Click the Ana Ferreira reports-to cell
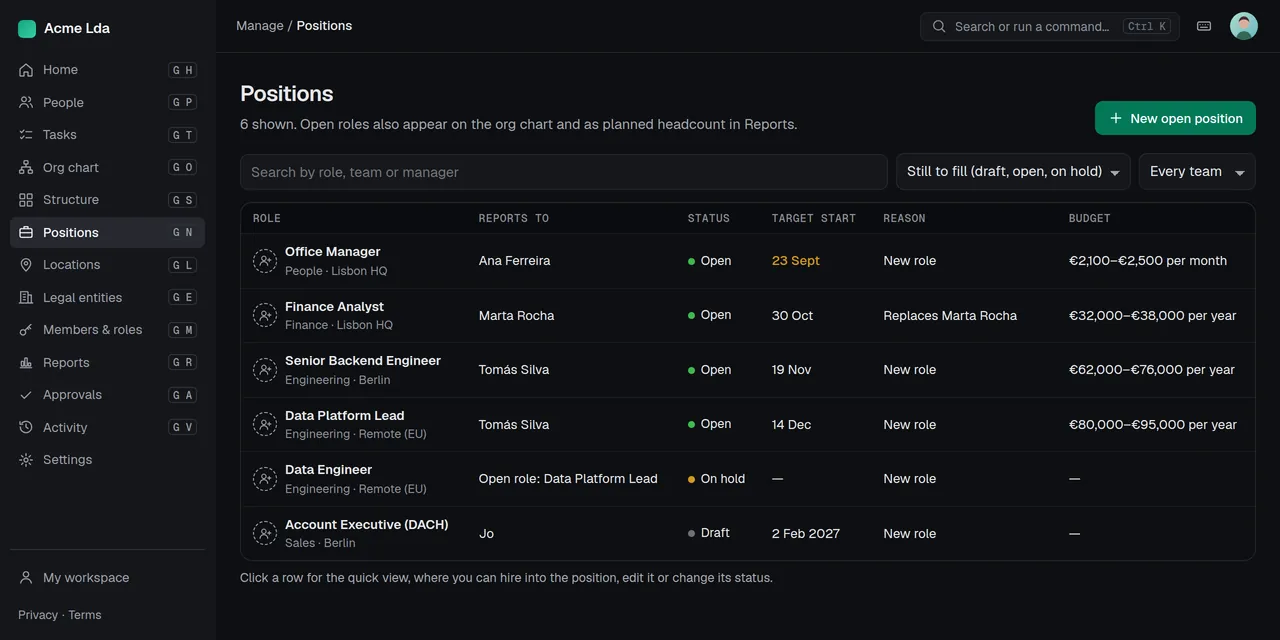Screen dimensions: 1280x640 coord(515,261)
